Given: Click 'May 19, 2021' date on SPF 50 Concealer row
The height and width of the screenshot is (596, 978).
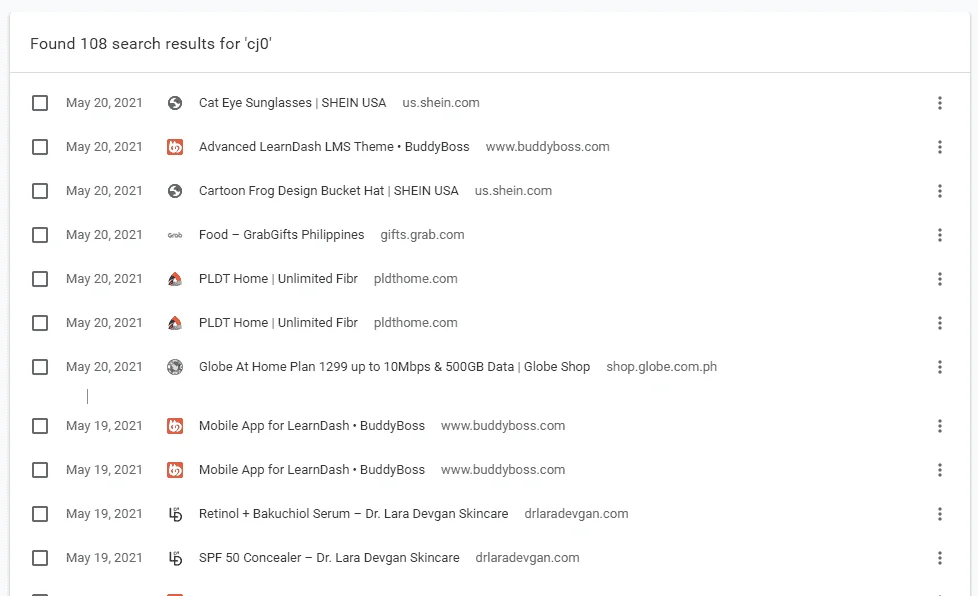Looking at the screenshot, I should click(x=104, y=558).
